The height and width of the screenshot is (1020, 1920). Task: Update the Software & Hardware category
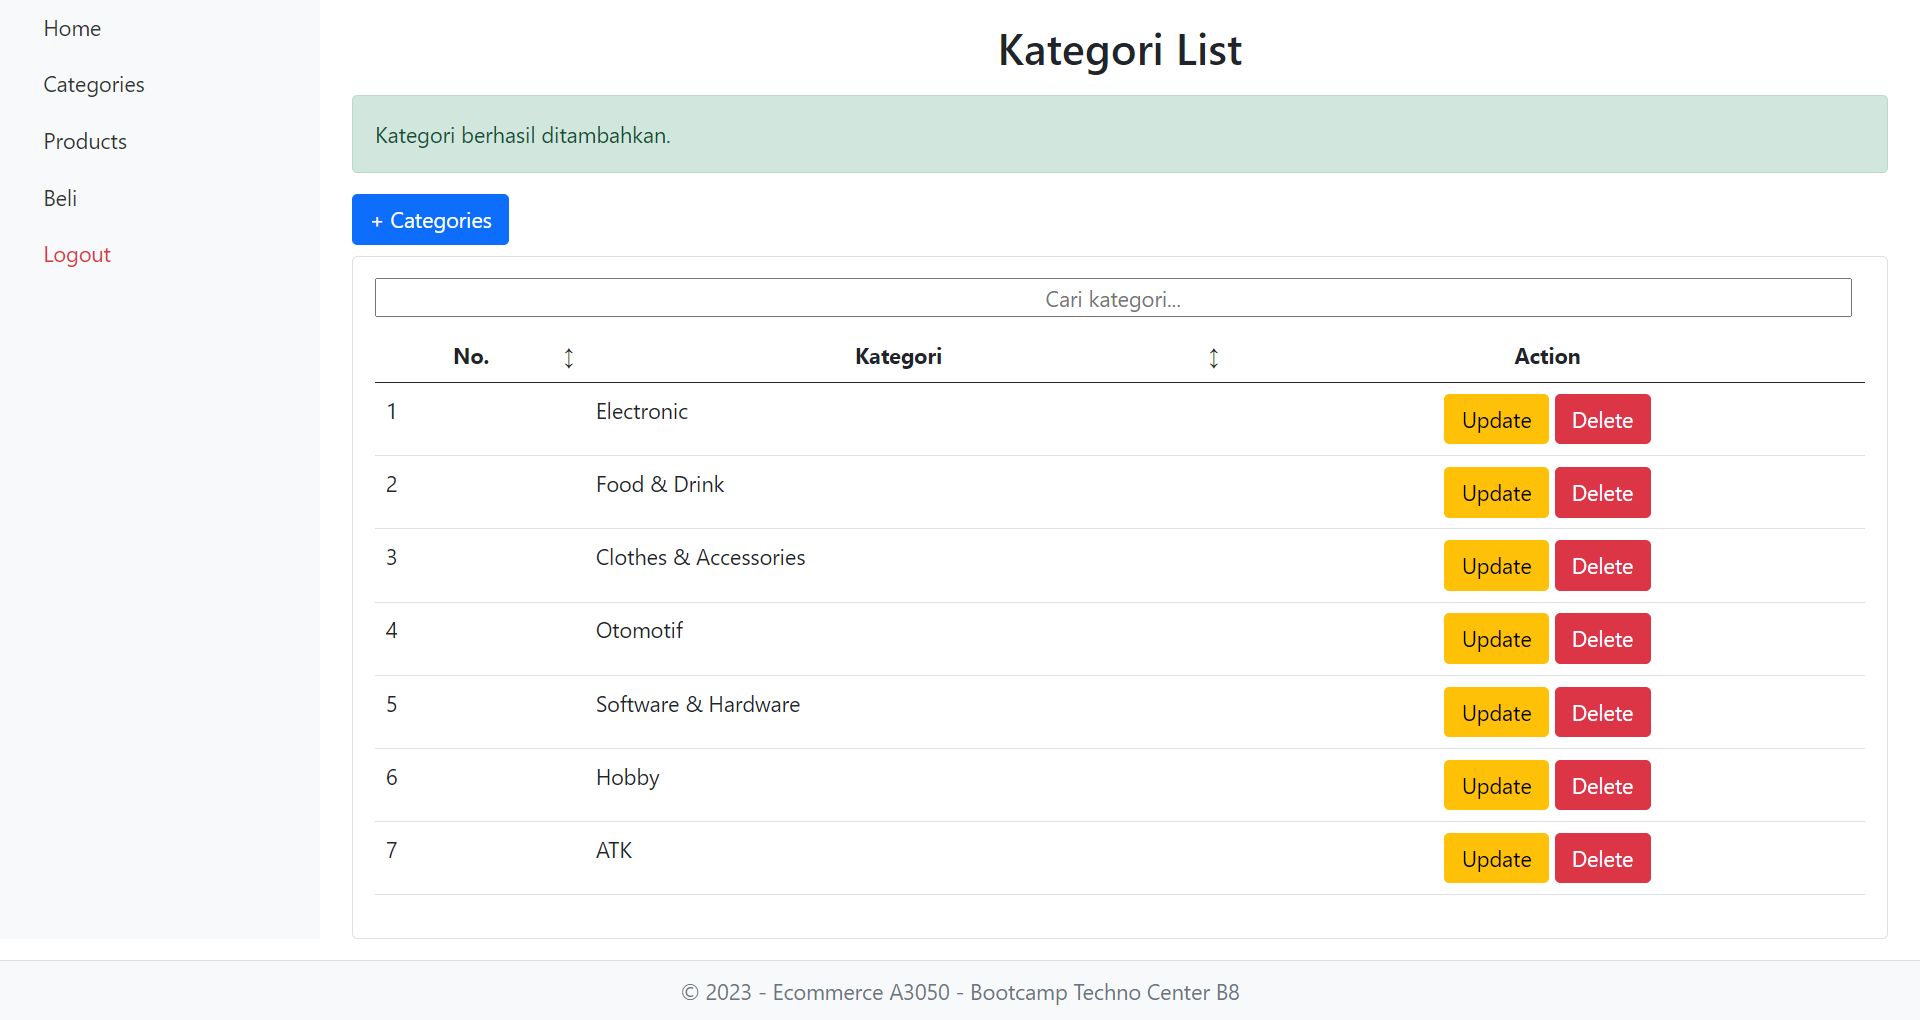point(1495,713)
